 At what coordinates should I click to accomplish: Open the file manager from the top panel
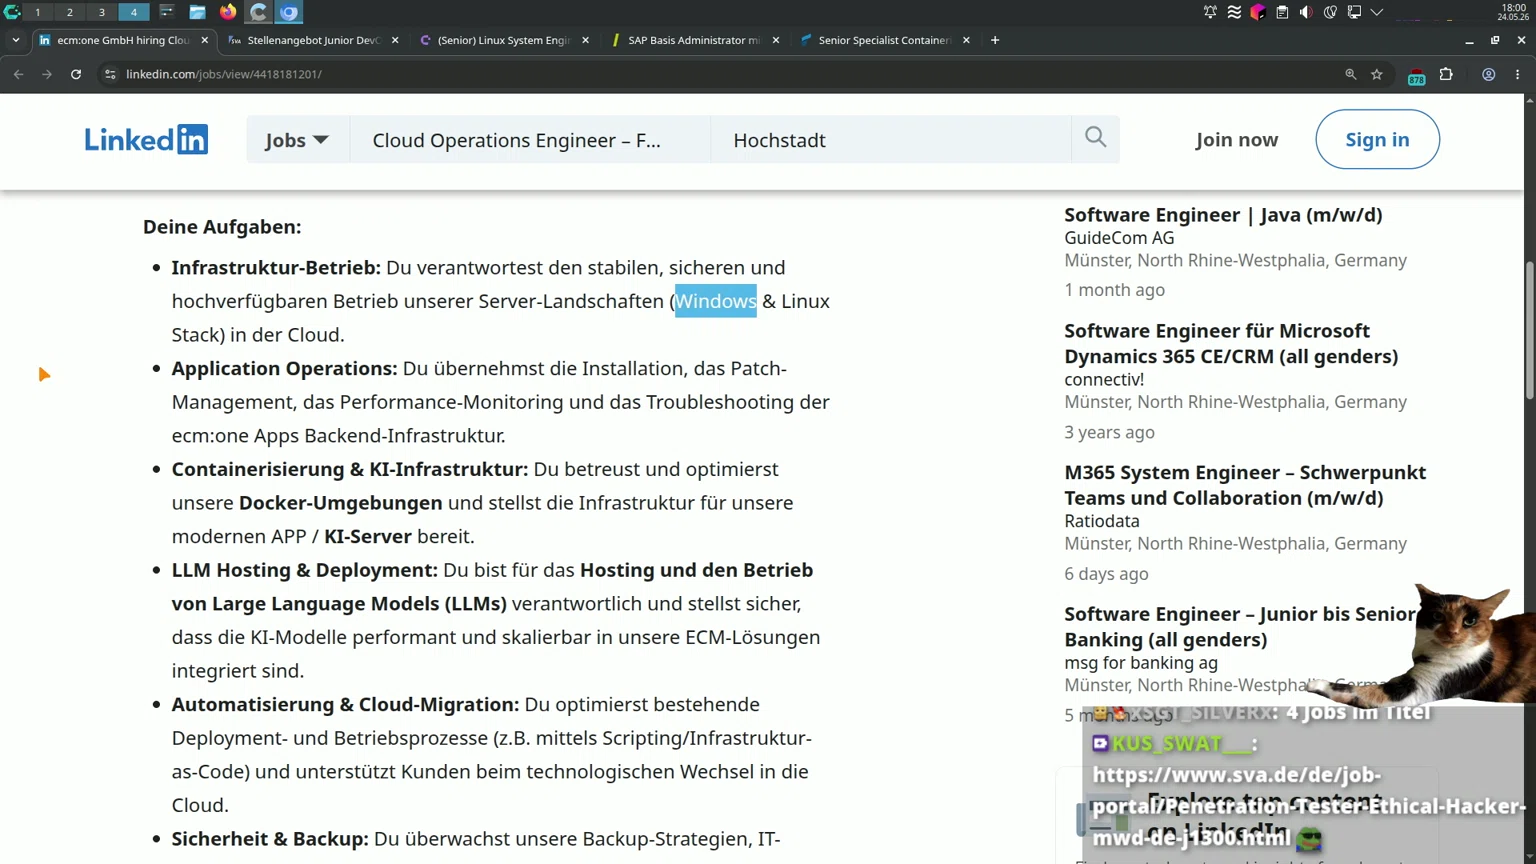click(x=197, y=12)
